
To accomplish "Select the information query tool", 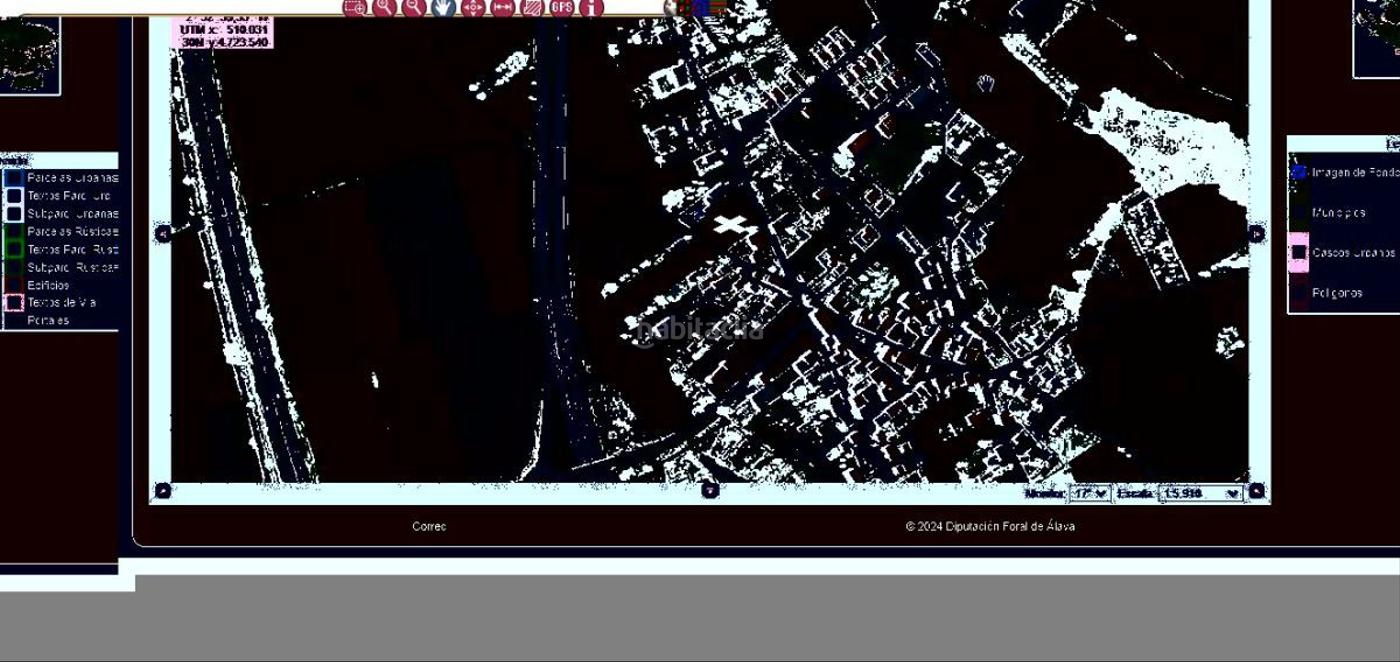I will coord(592,8).
